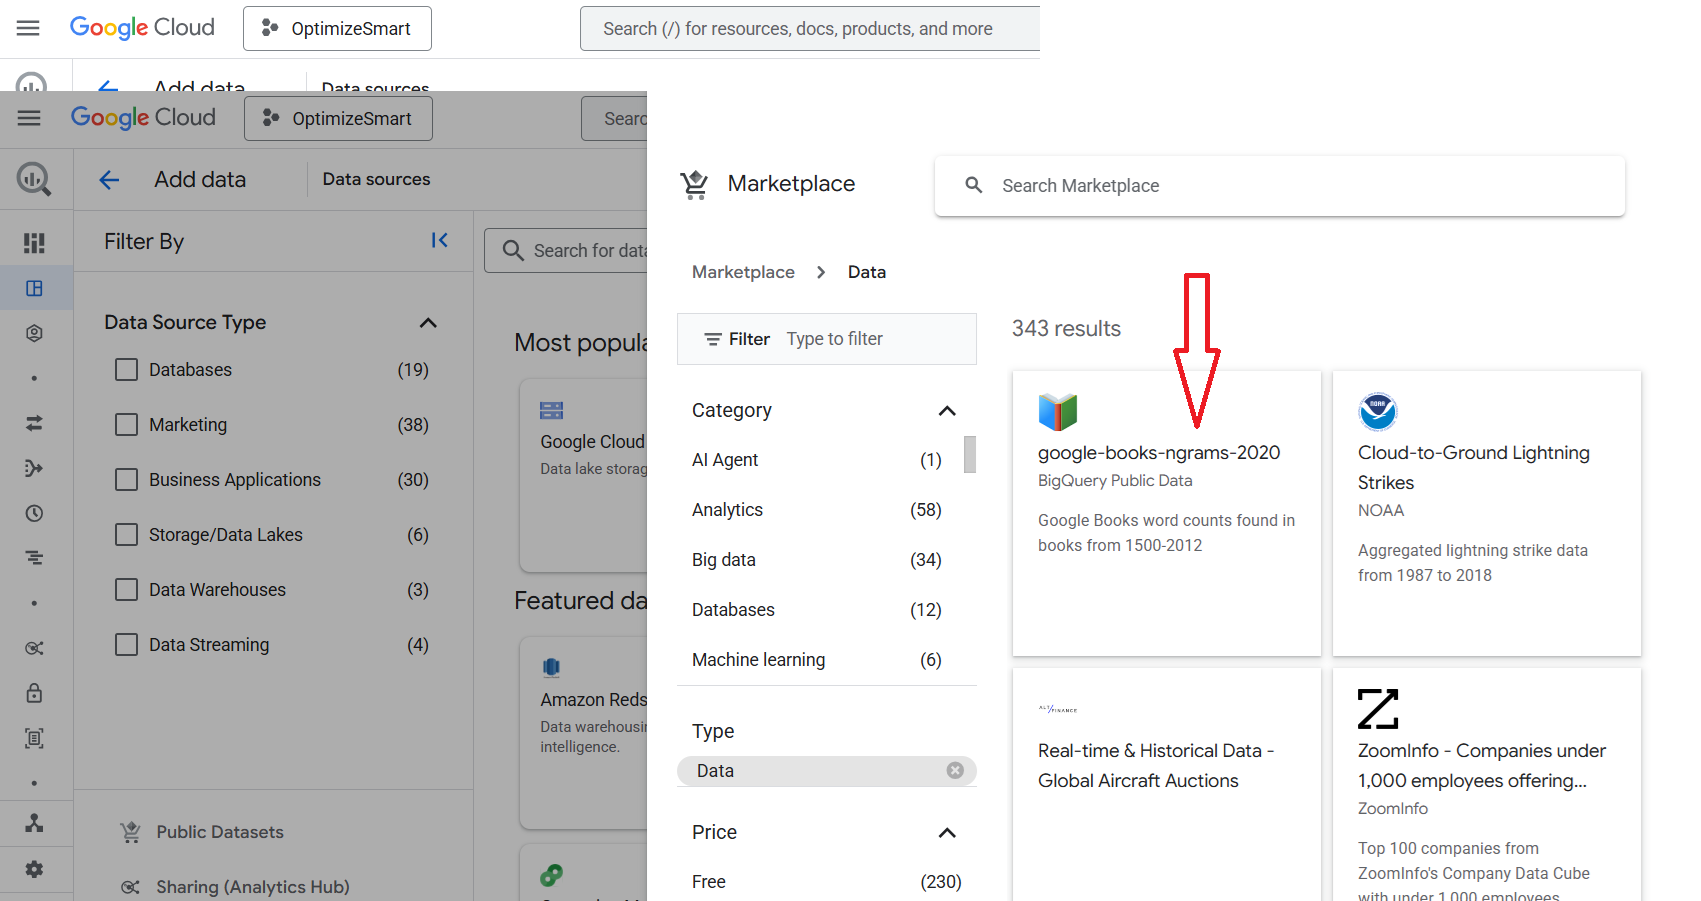Collapse the Filter By panel icon
This screenshot has width=1701, height=901.
(439, 240)
